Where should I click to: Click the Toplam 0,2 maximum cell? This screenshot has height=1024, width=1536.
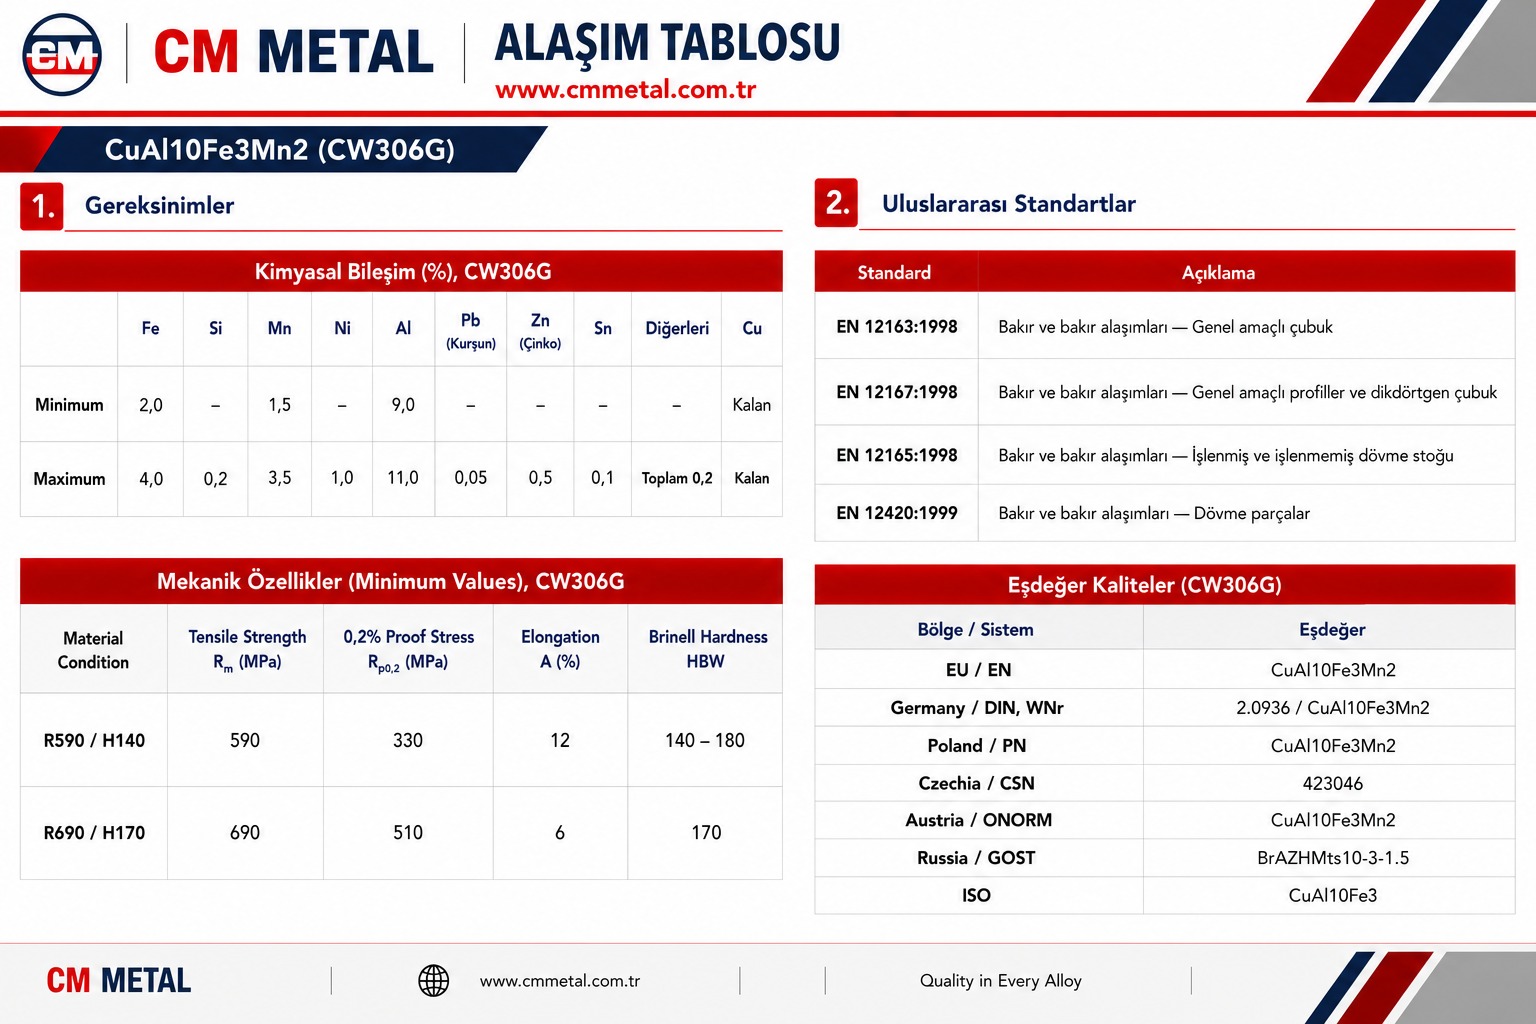click(x=677, y=478)
